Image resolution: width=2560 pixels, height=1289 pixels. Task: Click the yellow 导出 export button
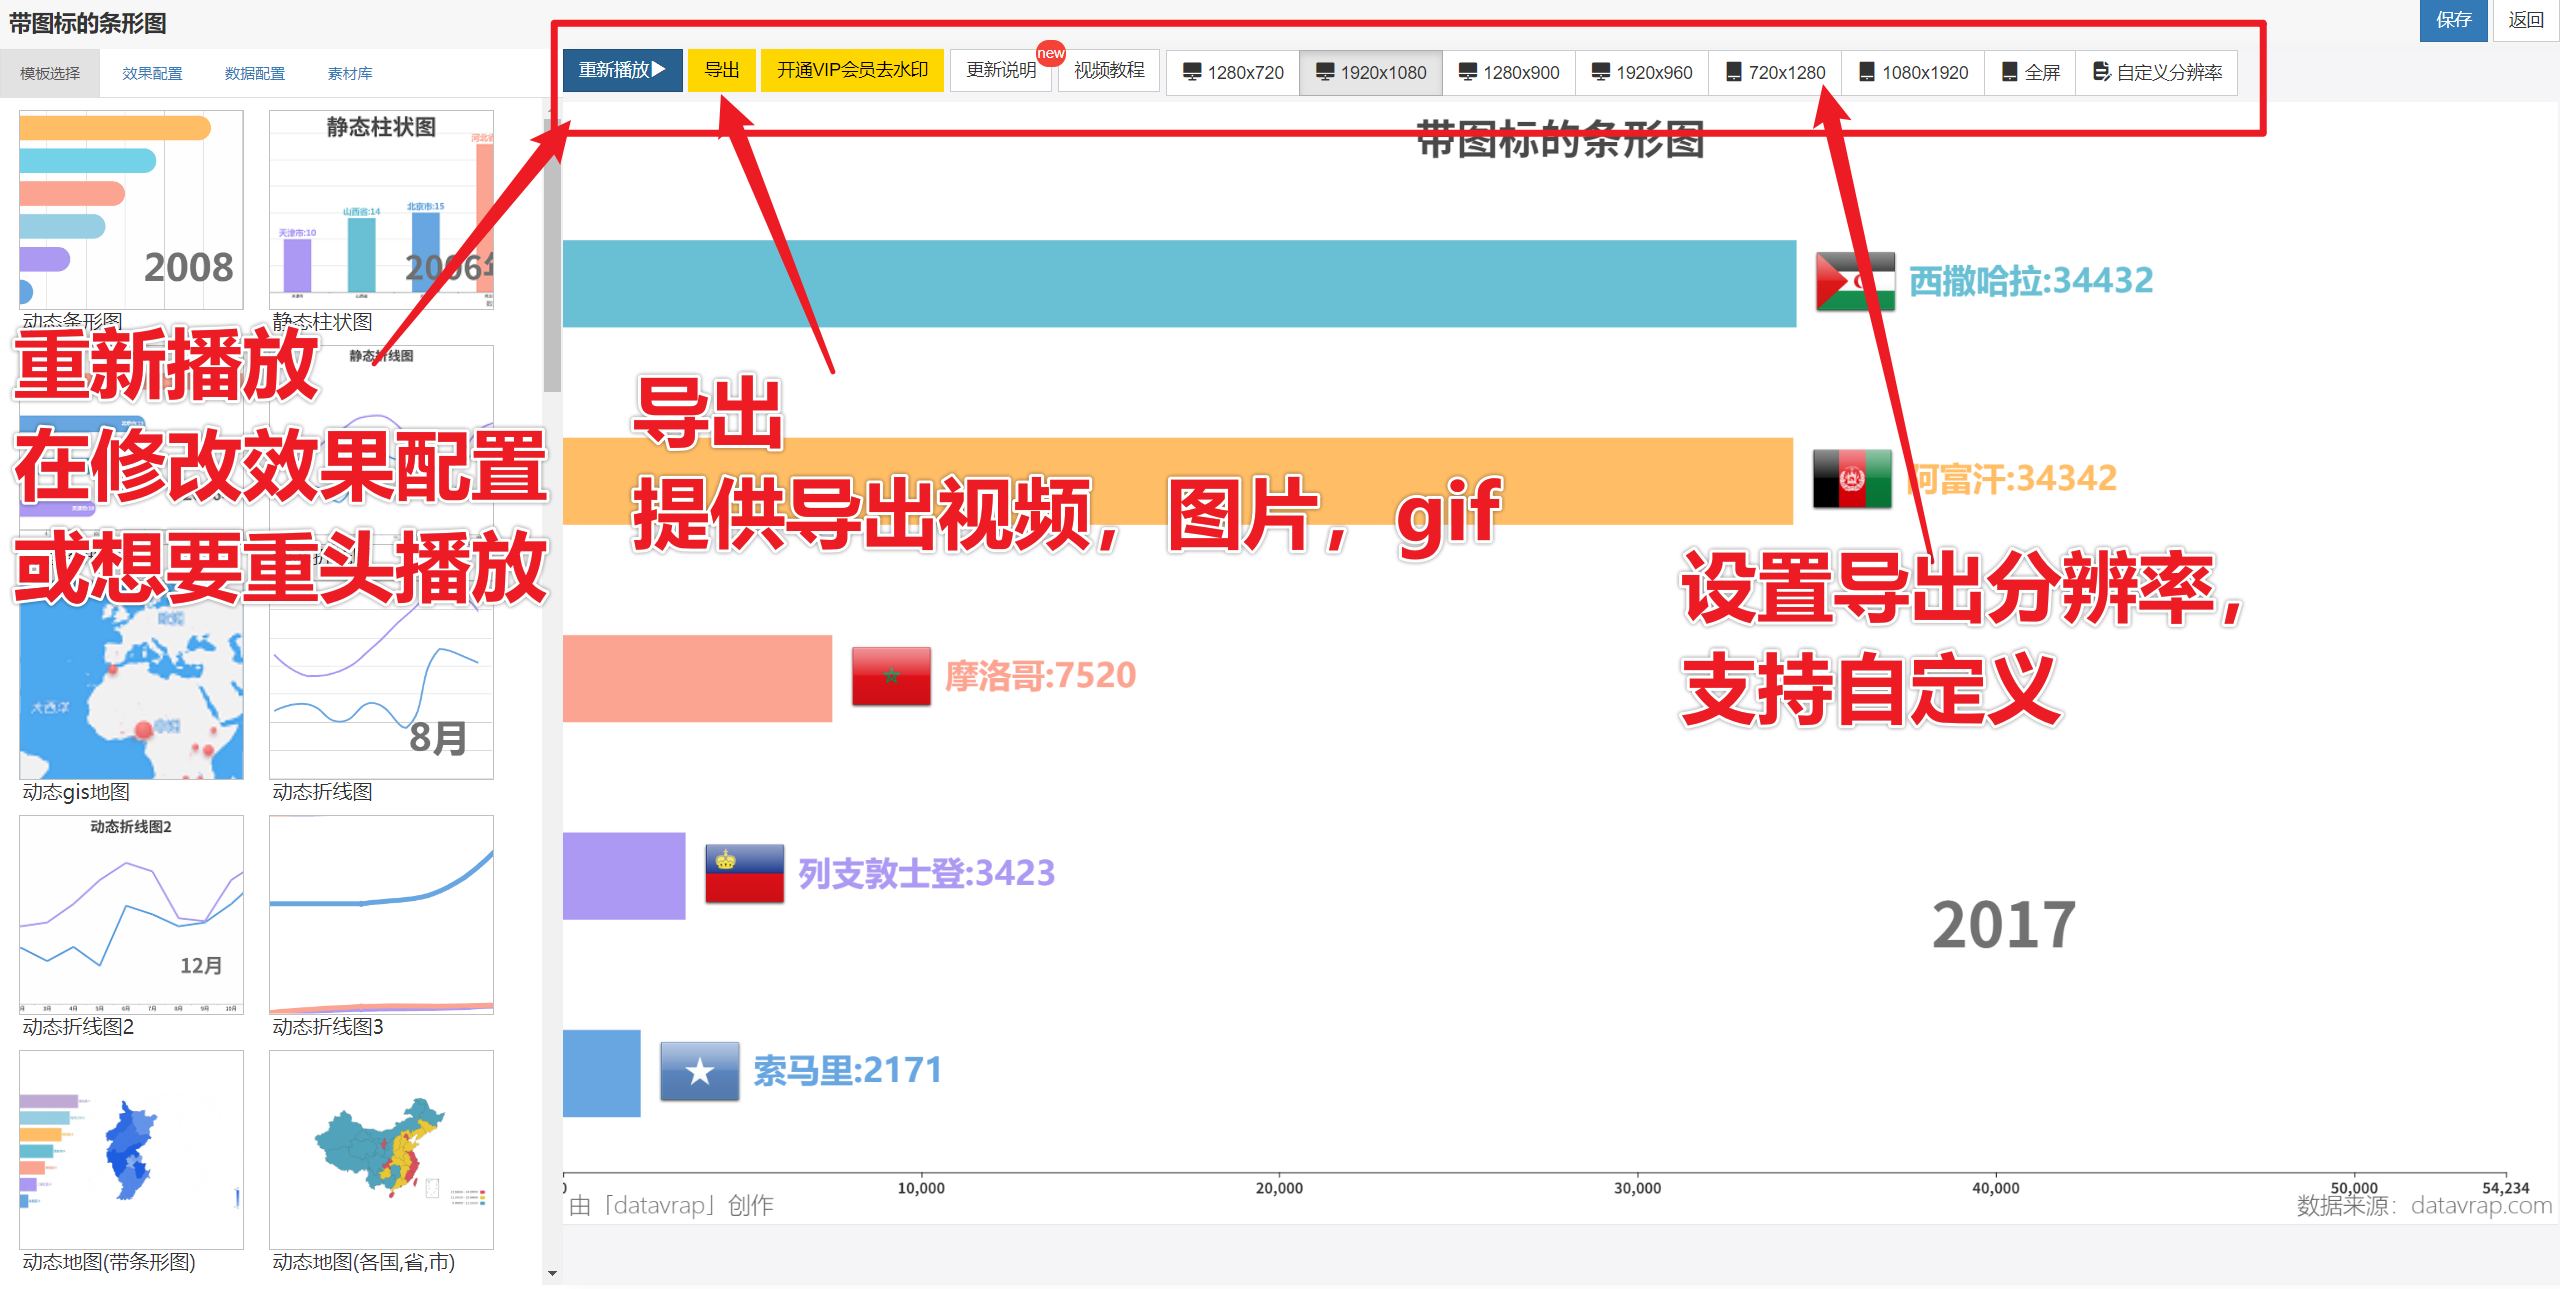pyautogui.click(x=721, y=70)
